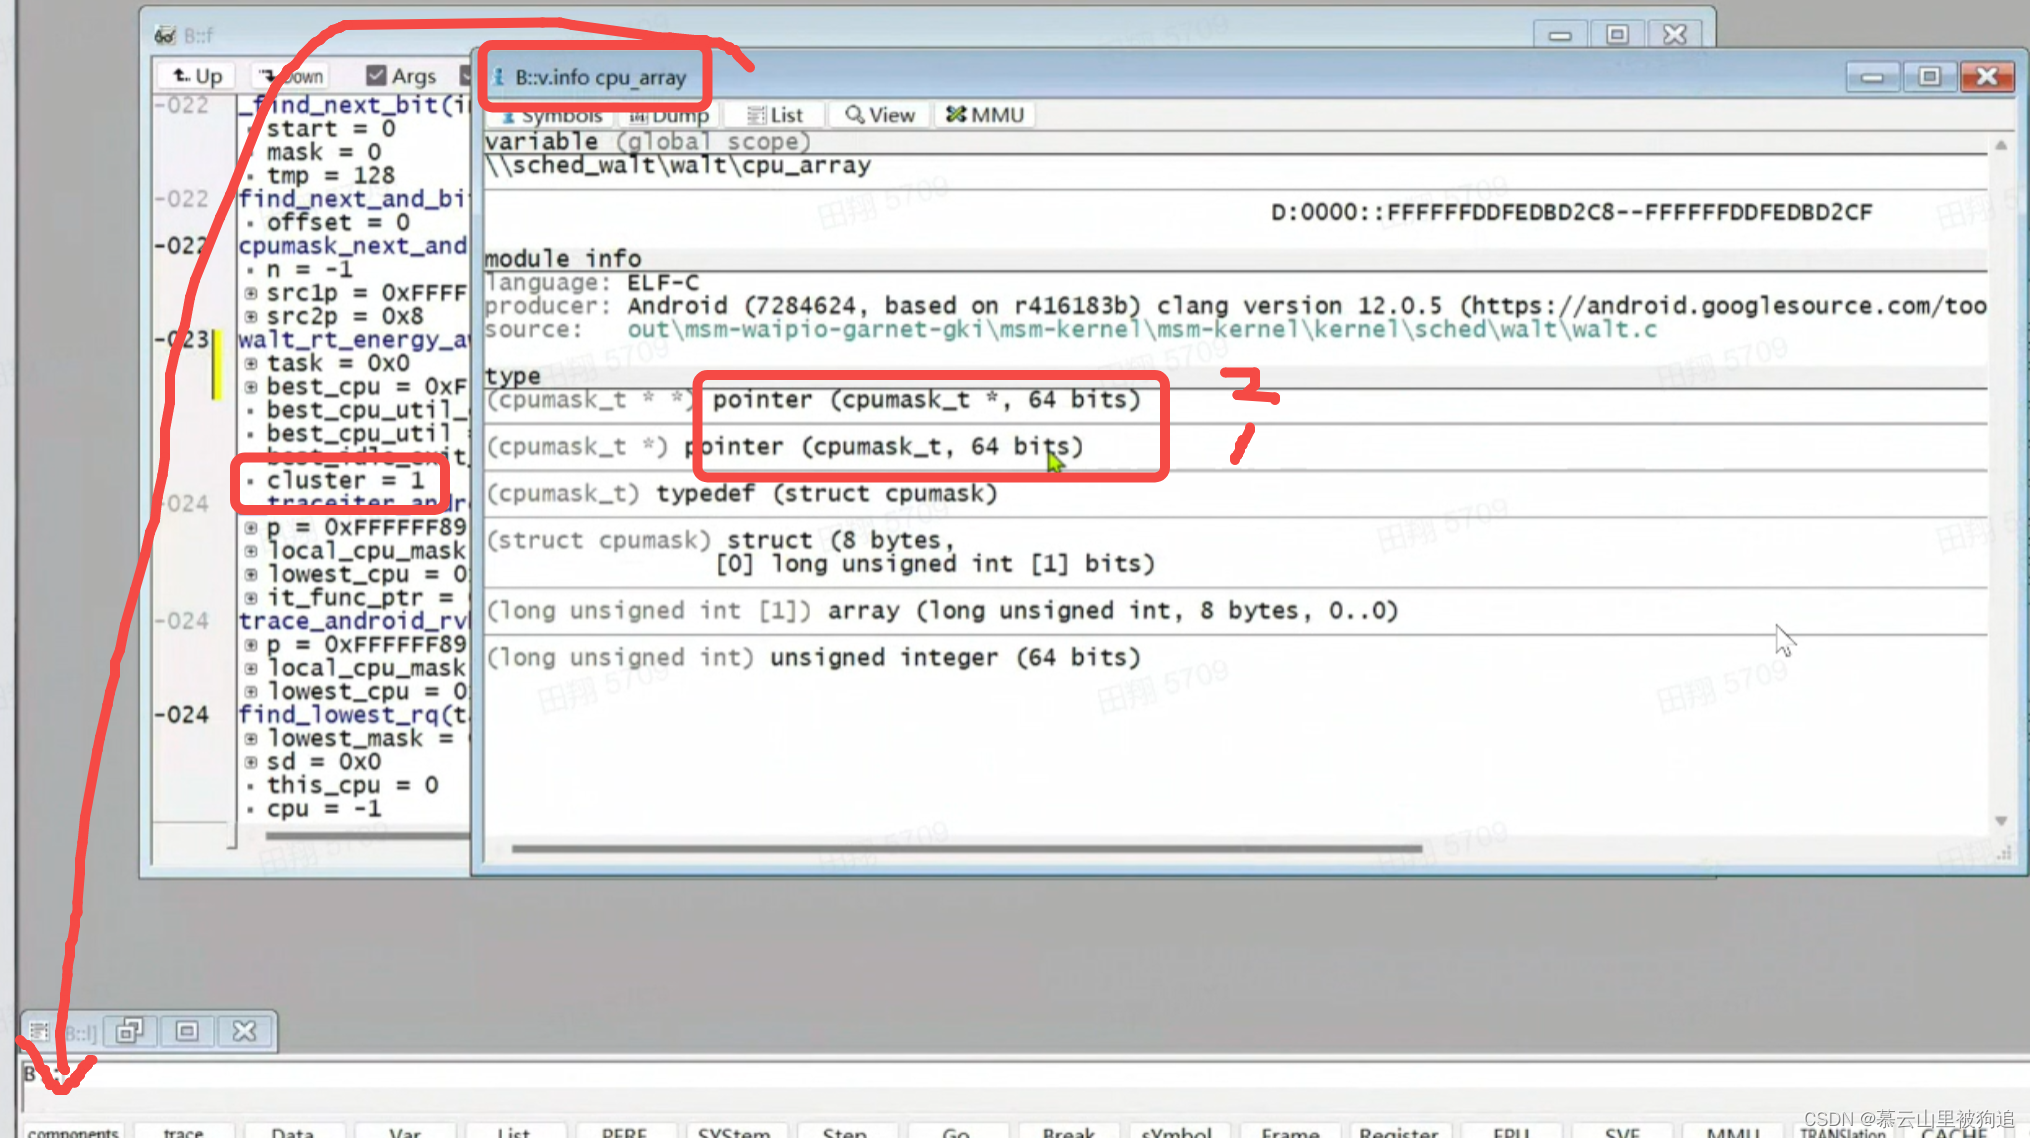Click the Go command on the bottom toolbar
This screenshot has width=2030, height=1138.
[x=957, y=1131]
